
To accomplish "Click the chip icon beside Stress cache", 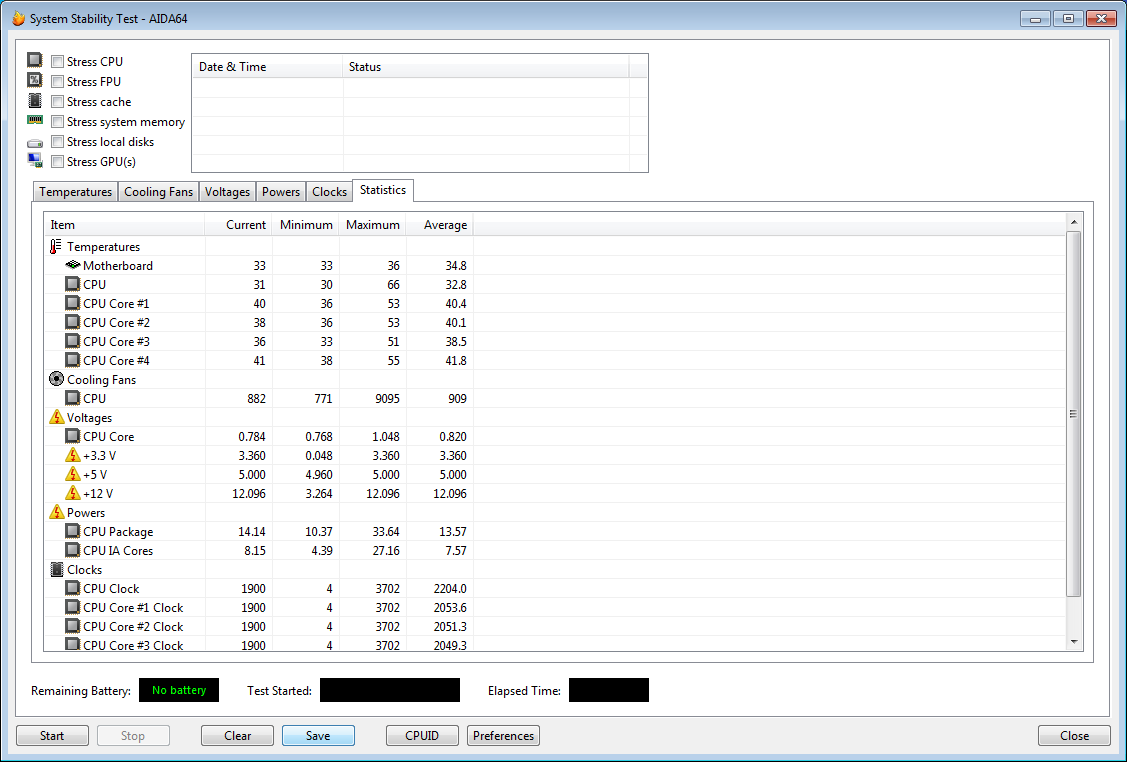I will (34, 100).
